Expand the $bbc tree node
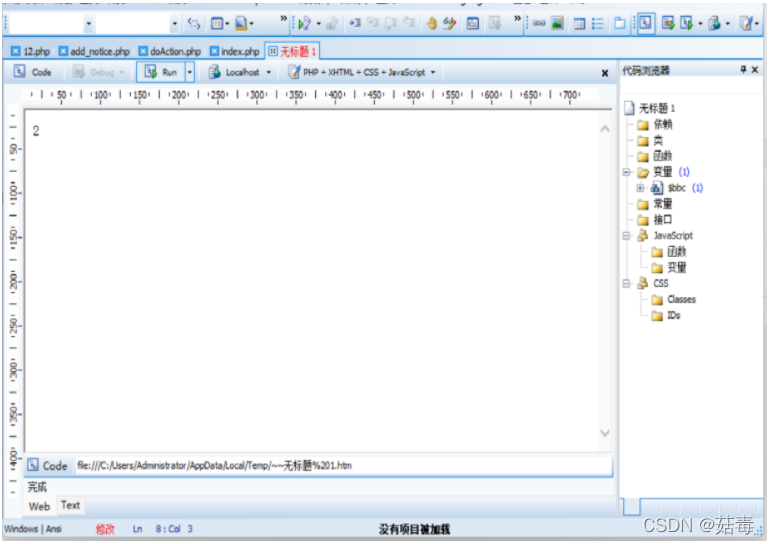 (640, 188)
